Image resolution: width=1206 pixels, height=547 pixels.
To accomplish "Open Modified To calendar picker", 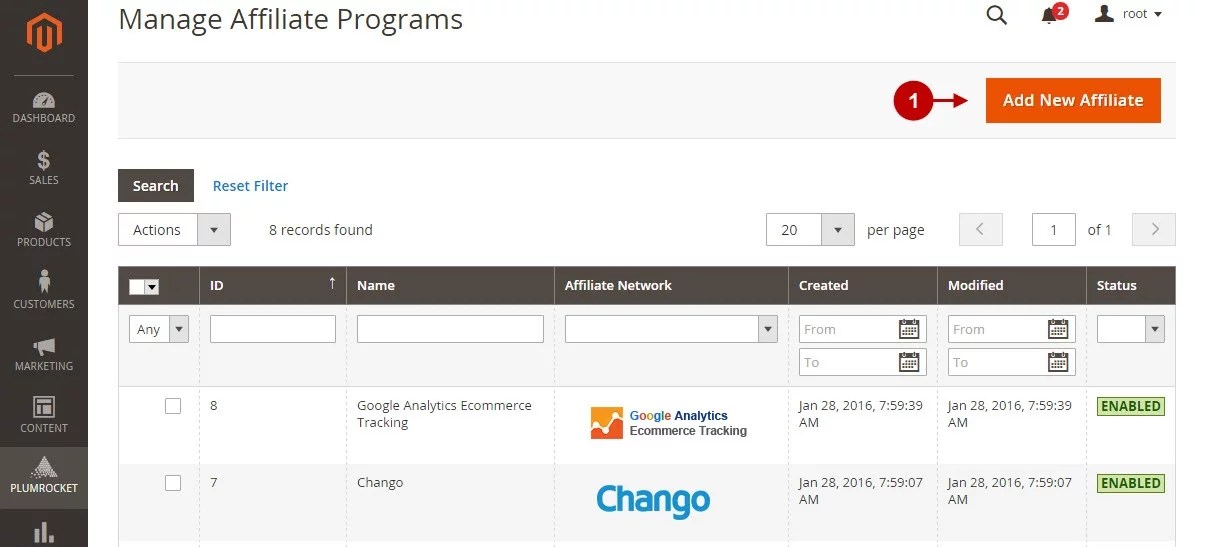I will [1058, 362].
